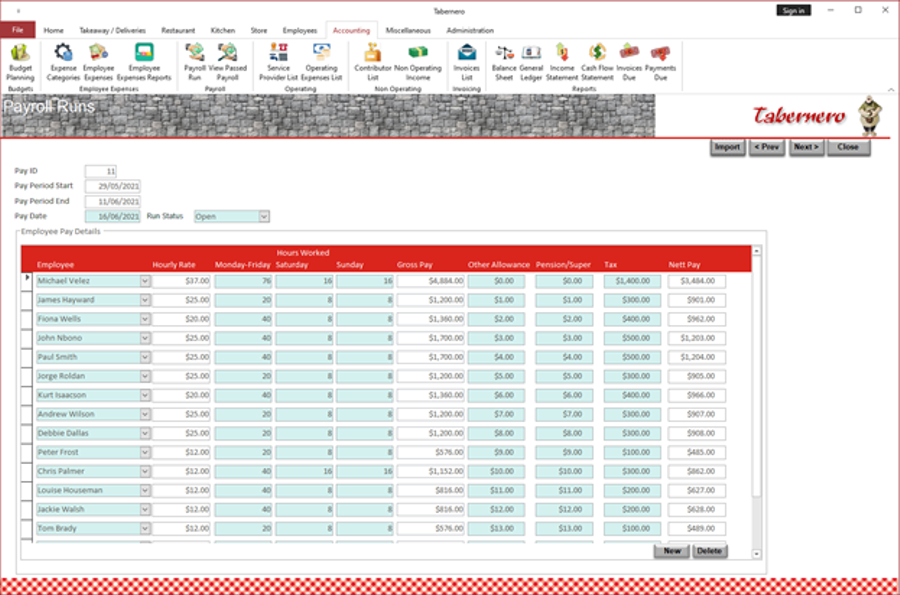900x595 pixels.
Task: Open the Jorge Roldan employee dropdown
Action: (145, 376)
